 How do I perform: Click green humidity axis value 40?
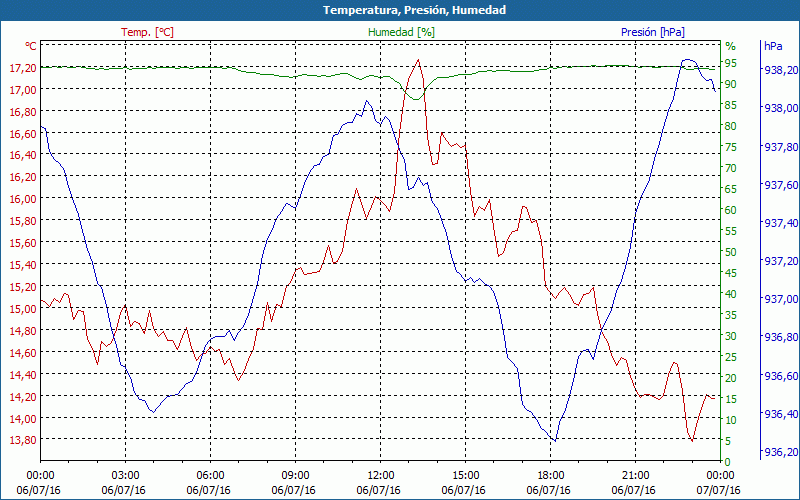pyautogui.click(x=731, y=294)
